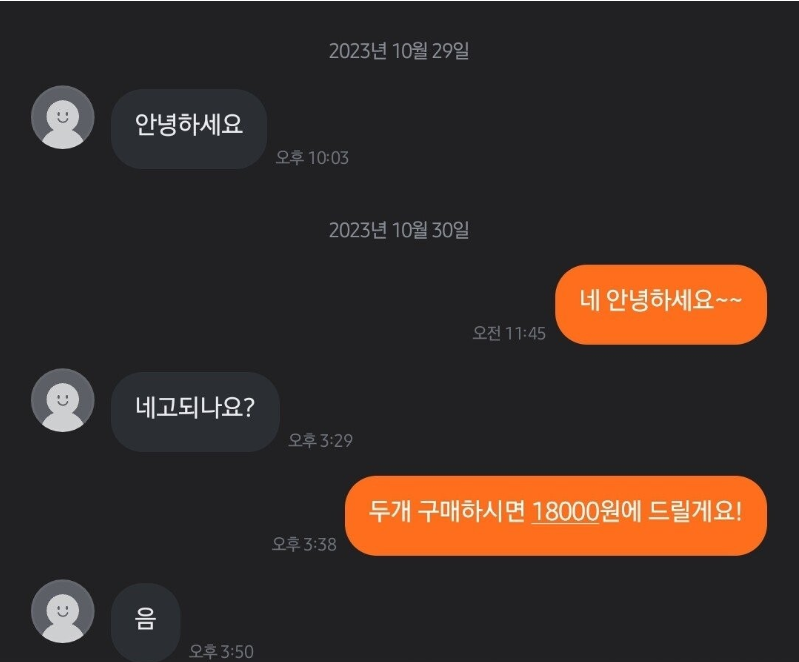Image resolution: width=799 pixels, height=662 pixels.
Task: Click the 구매하시면 word in the orange message
Action: (471, 511)
